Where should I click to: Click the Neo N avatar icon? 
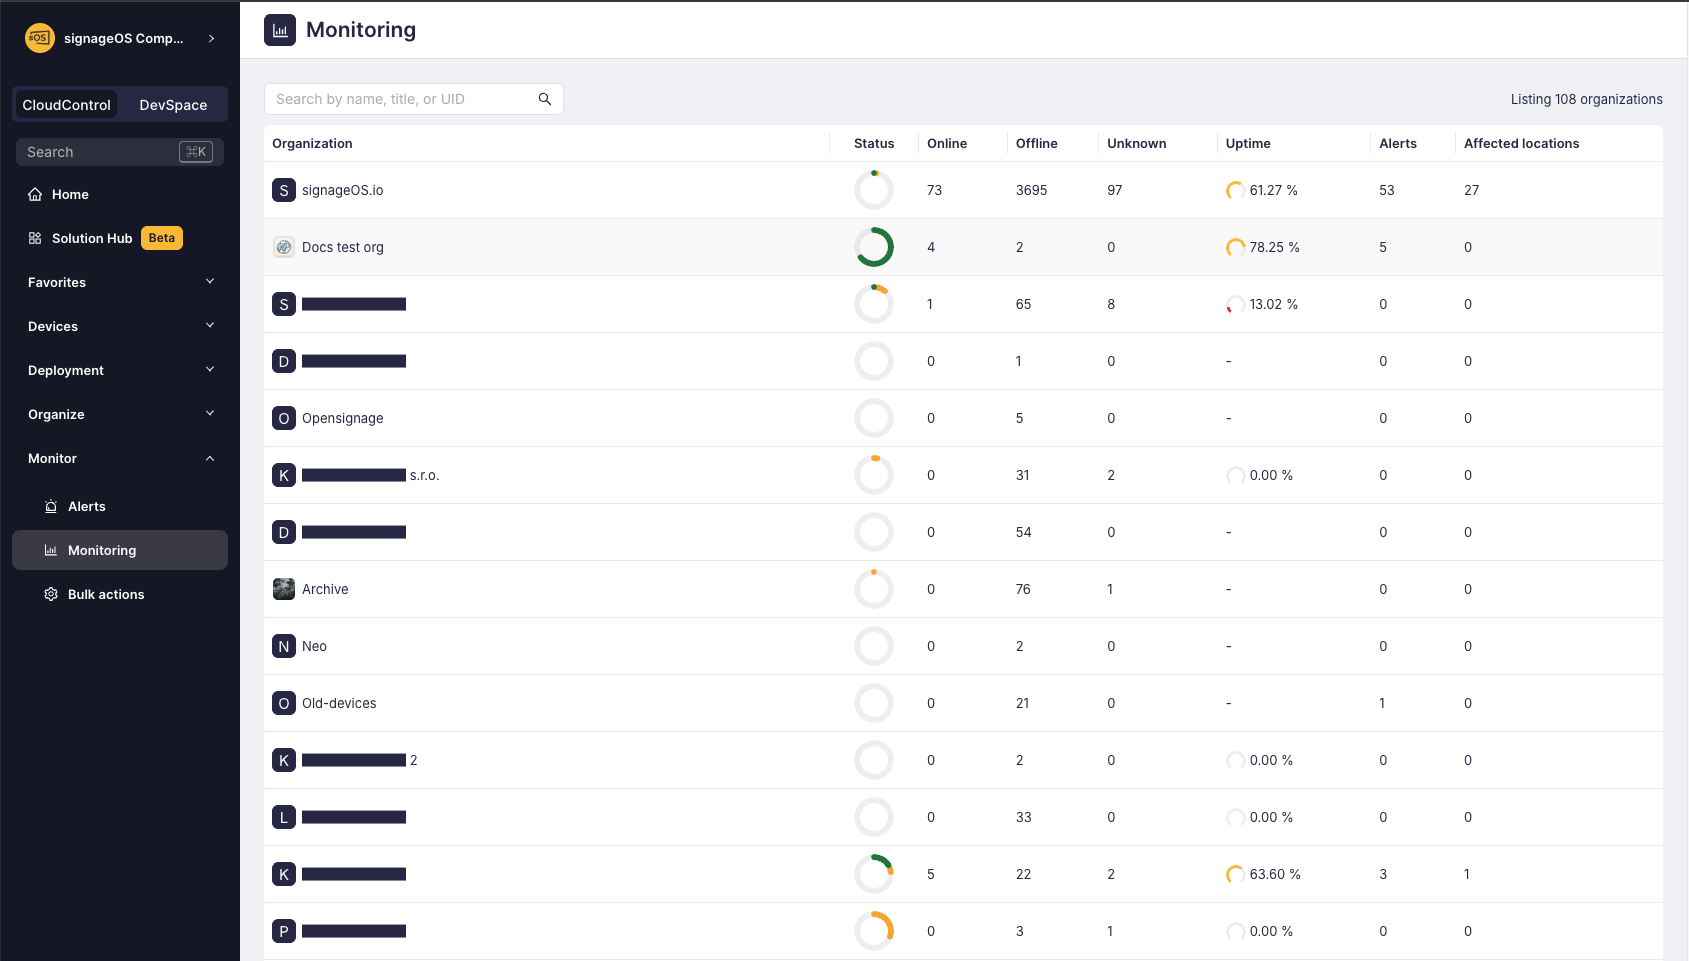tap(284, 646)
